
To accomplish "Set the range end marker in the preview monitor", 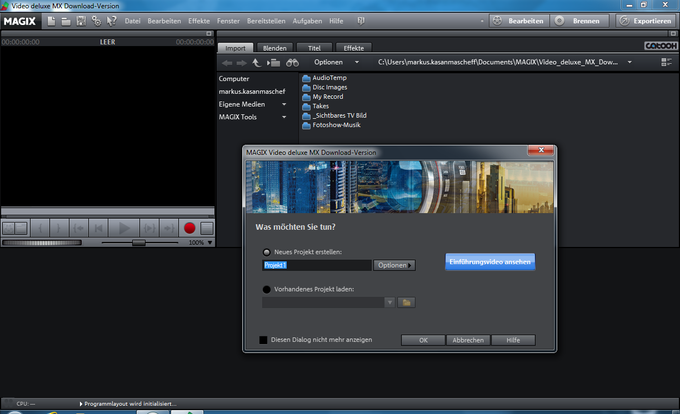I will point(59,228).
